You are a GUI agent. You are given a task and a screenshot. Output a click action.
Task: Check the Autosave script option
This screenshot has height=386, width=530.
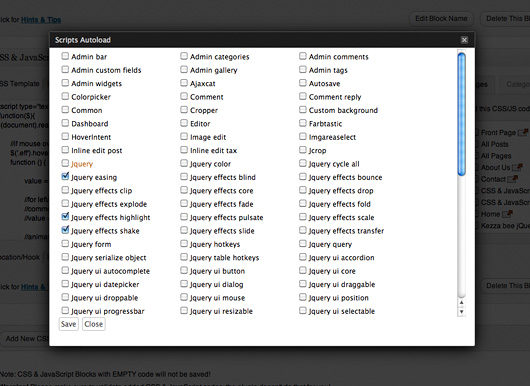pos(303,83)
